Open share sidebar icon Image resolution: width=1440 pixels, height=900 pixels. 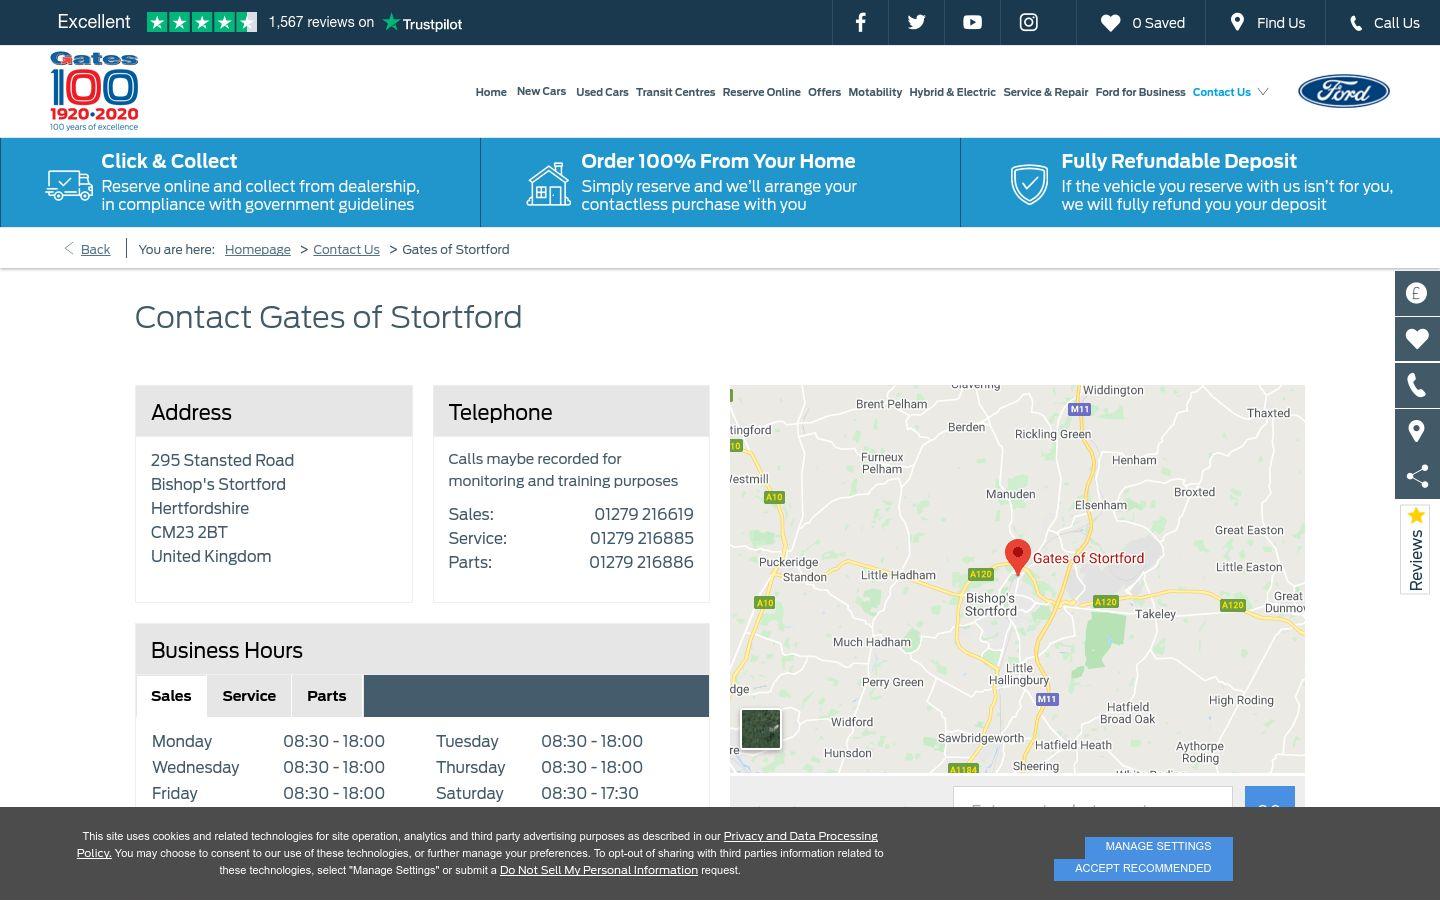[x=1417, y=477]
